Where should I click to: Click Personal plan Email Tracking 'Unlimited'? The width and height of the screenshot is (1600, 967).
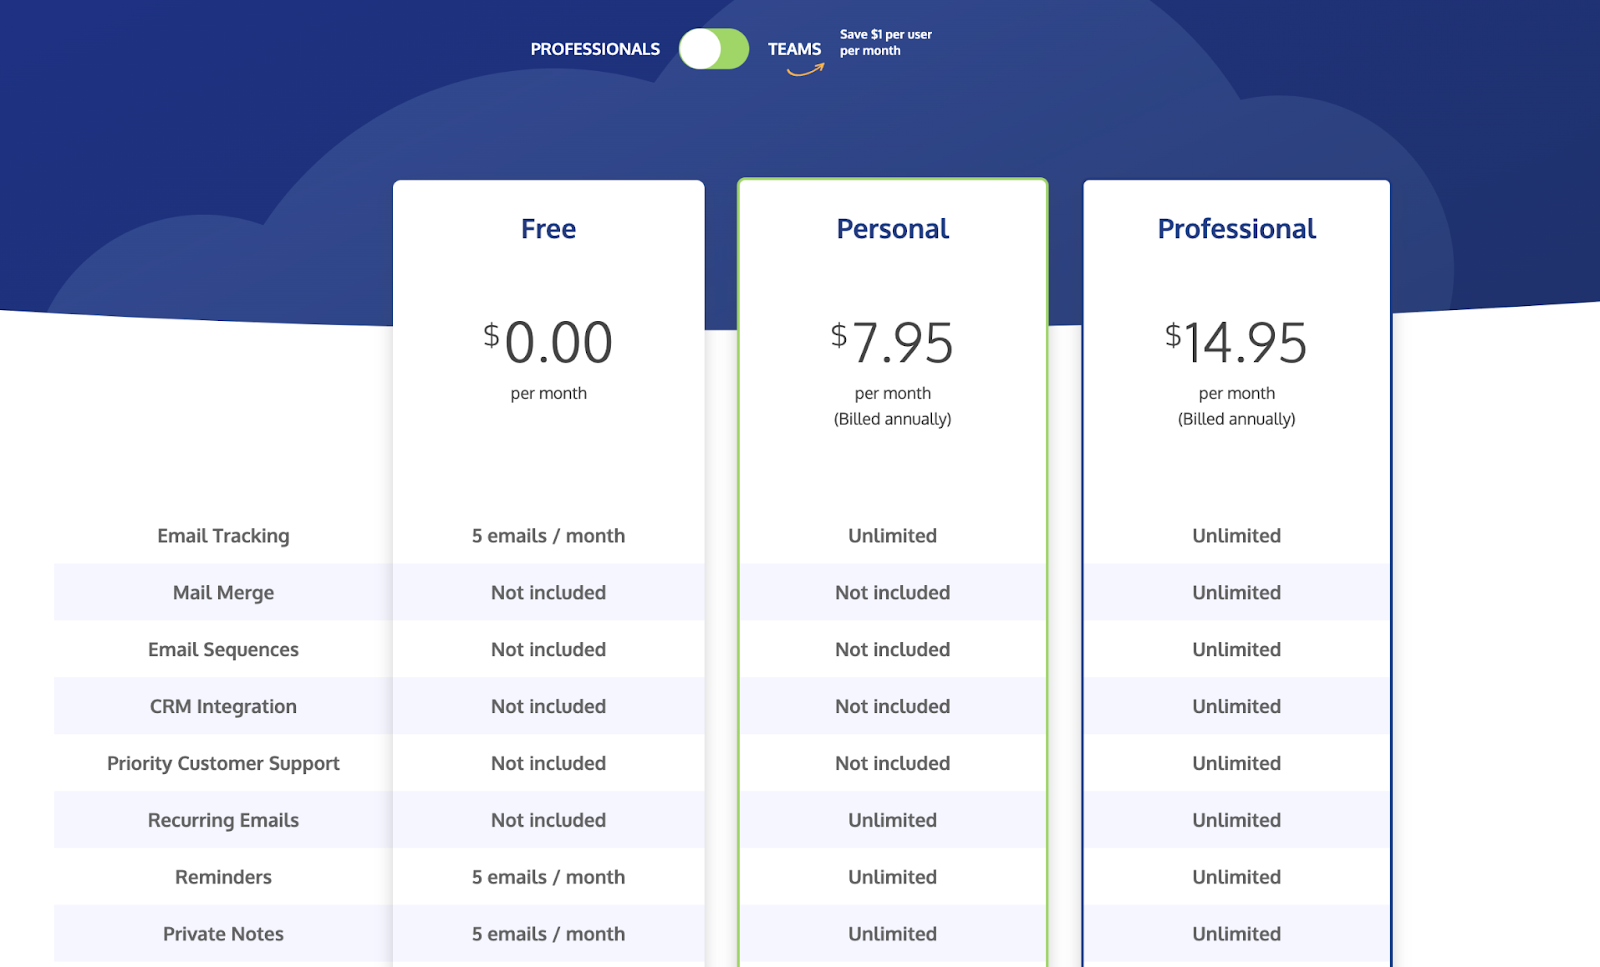pos(893,536)
